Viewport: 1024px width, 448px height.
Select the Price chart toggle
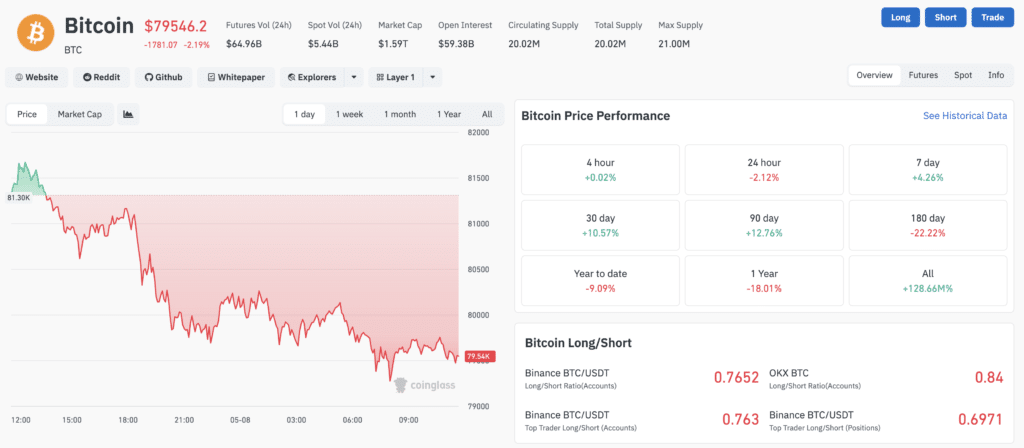[27, 114]
